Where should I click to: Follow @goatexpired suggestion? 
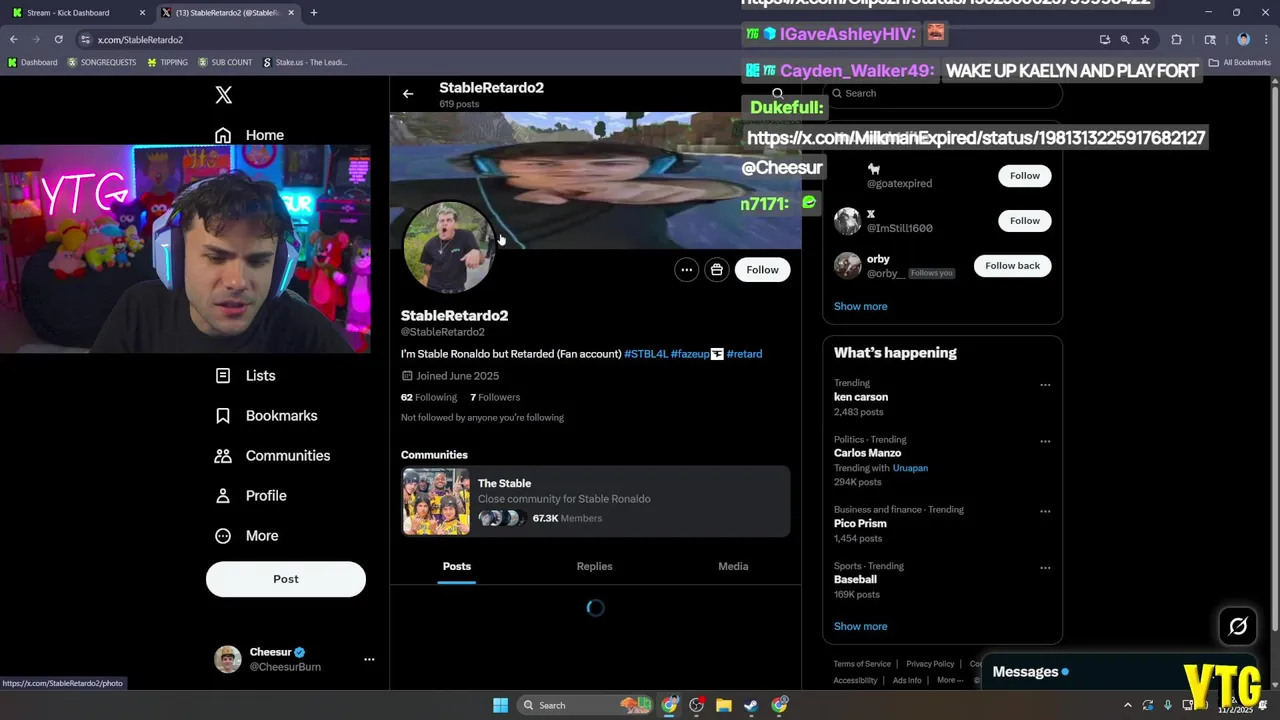pyautogui.click(x=1025, y=176)
